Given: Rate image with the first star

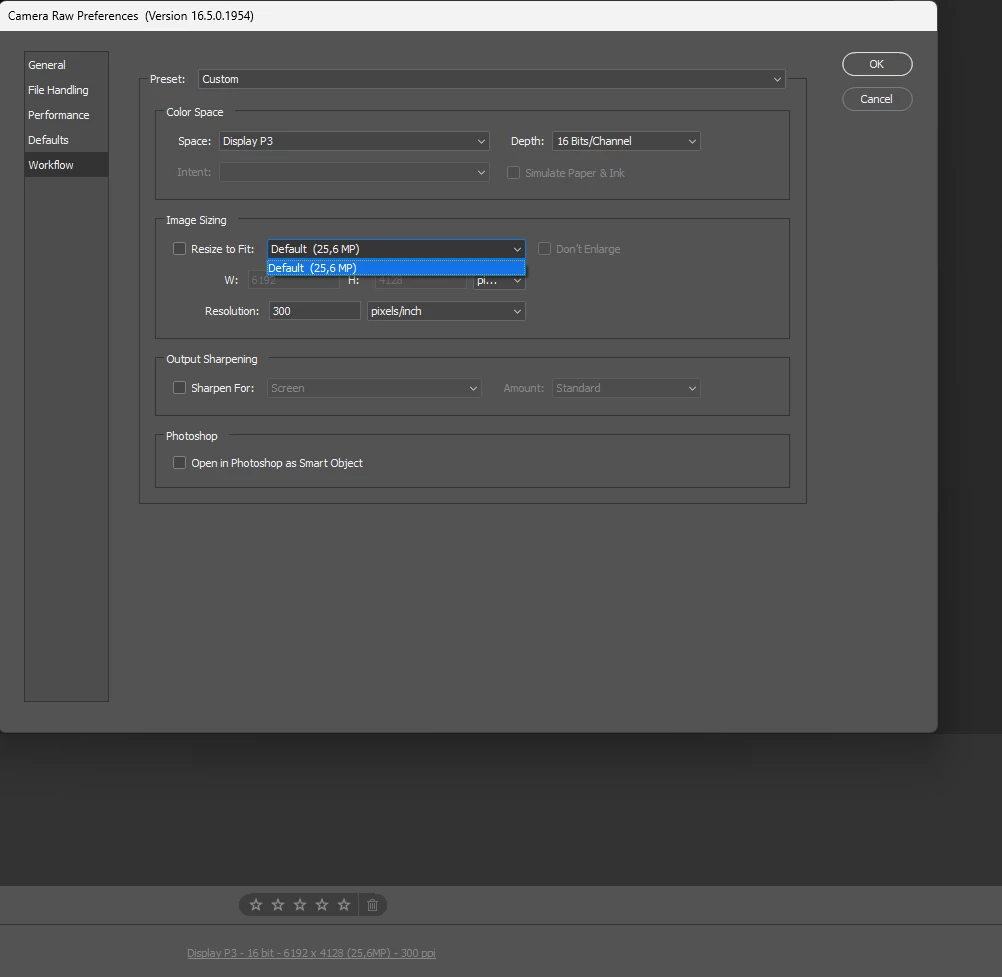Looking at the screenshot, I should (256, 905).
